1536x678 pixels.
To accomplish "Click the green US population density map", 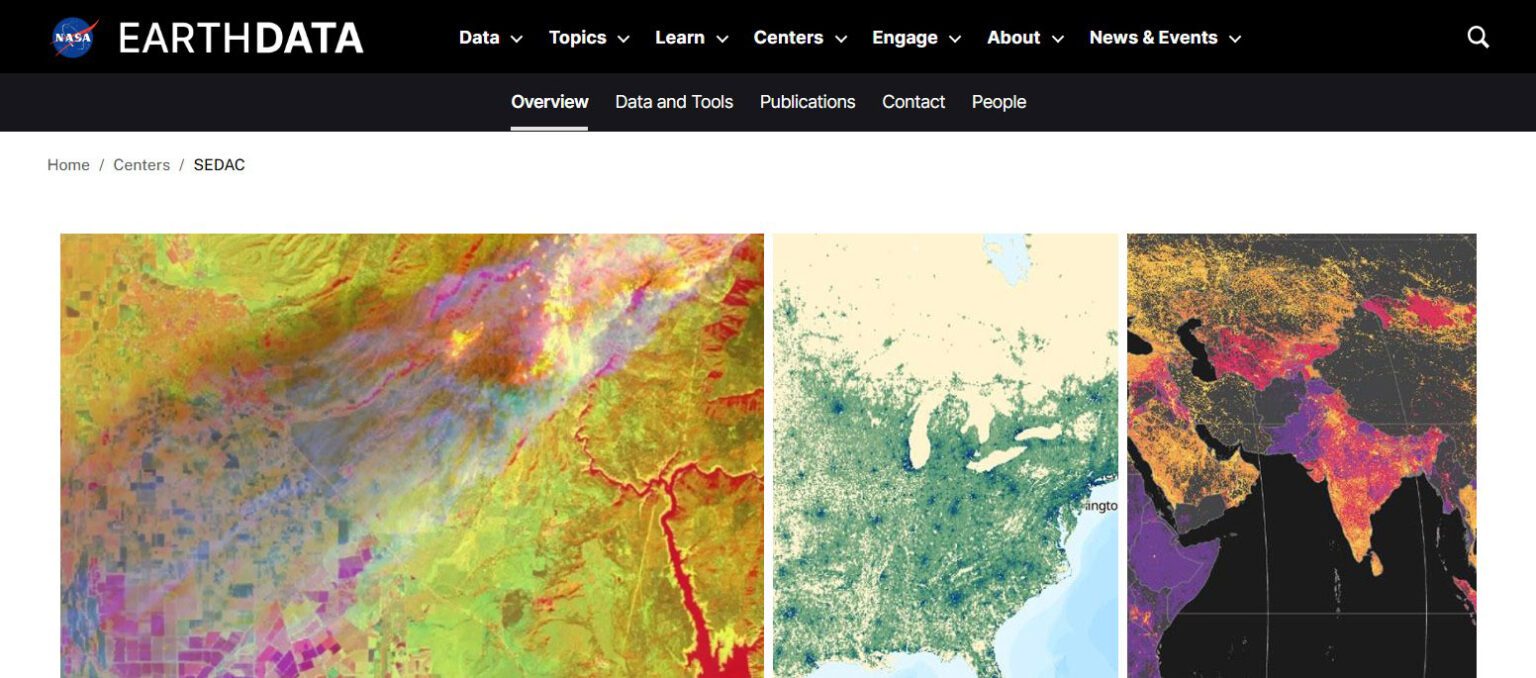I will point(945,456).
